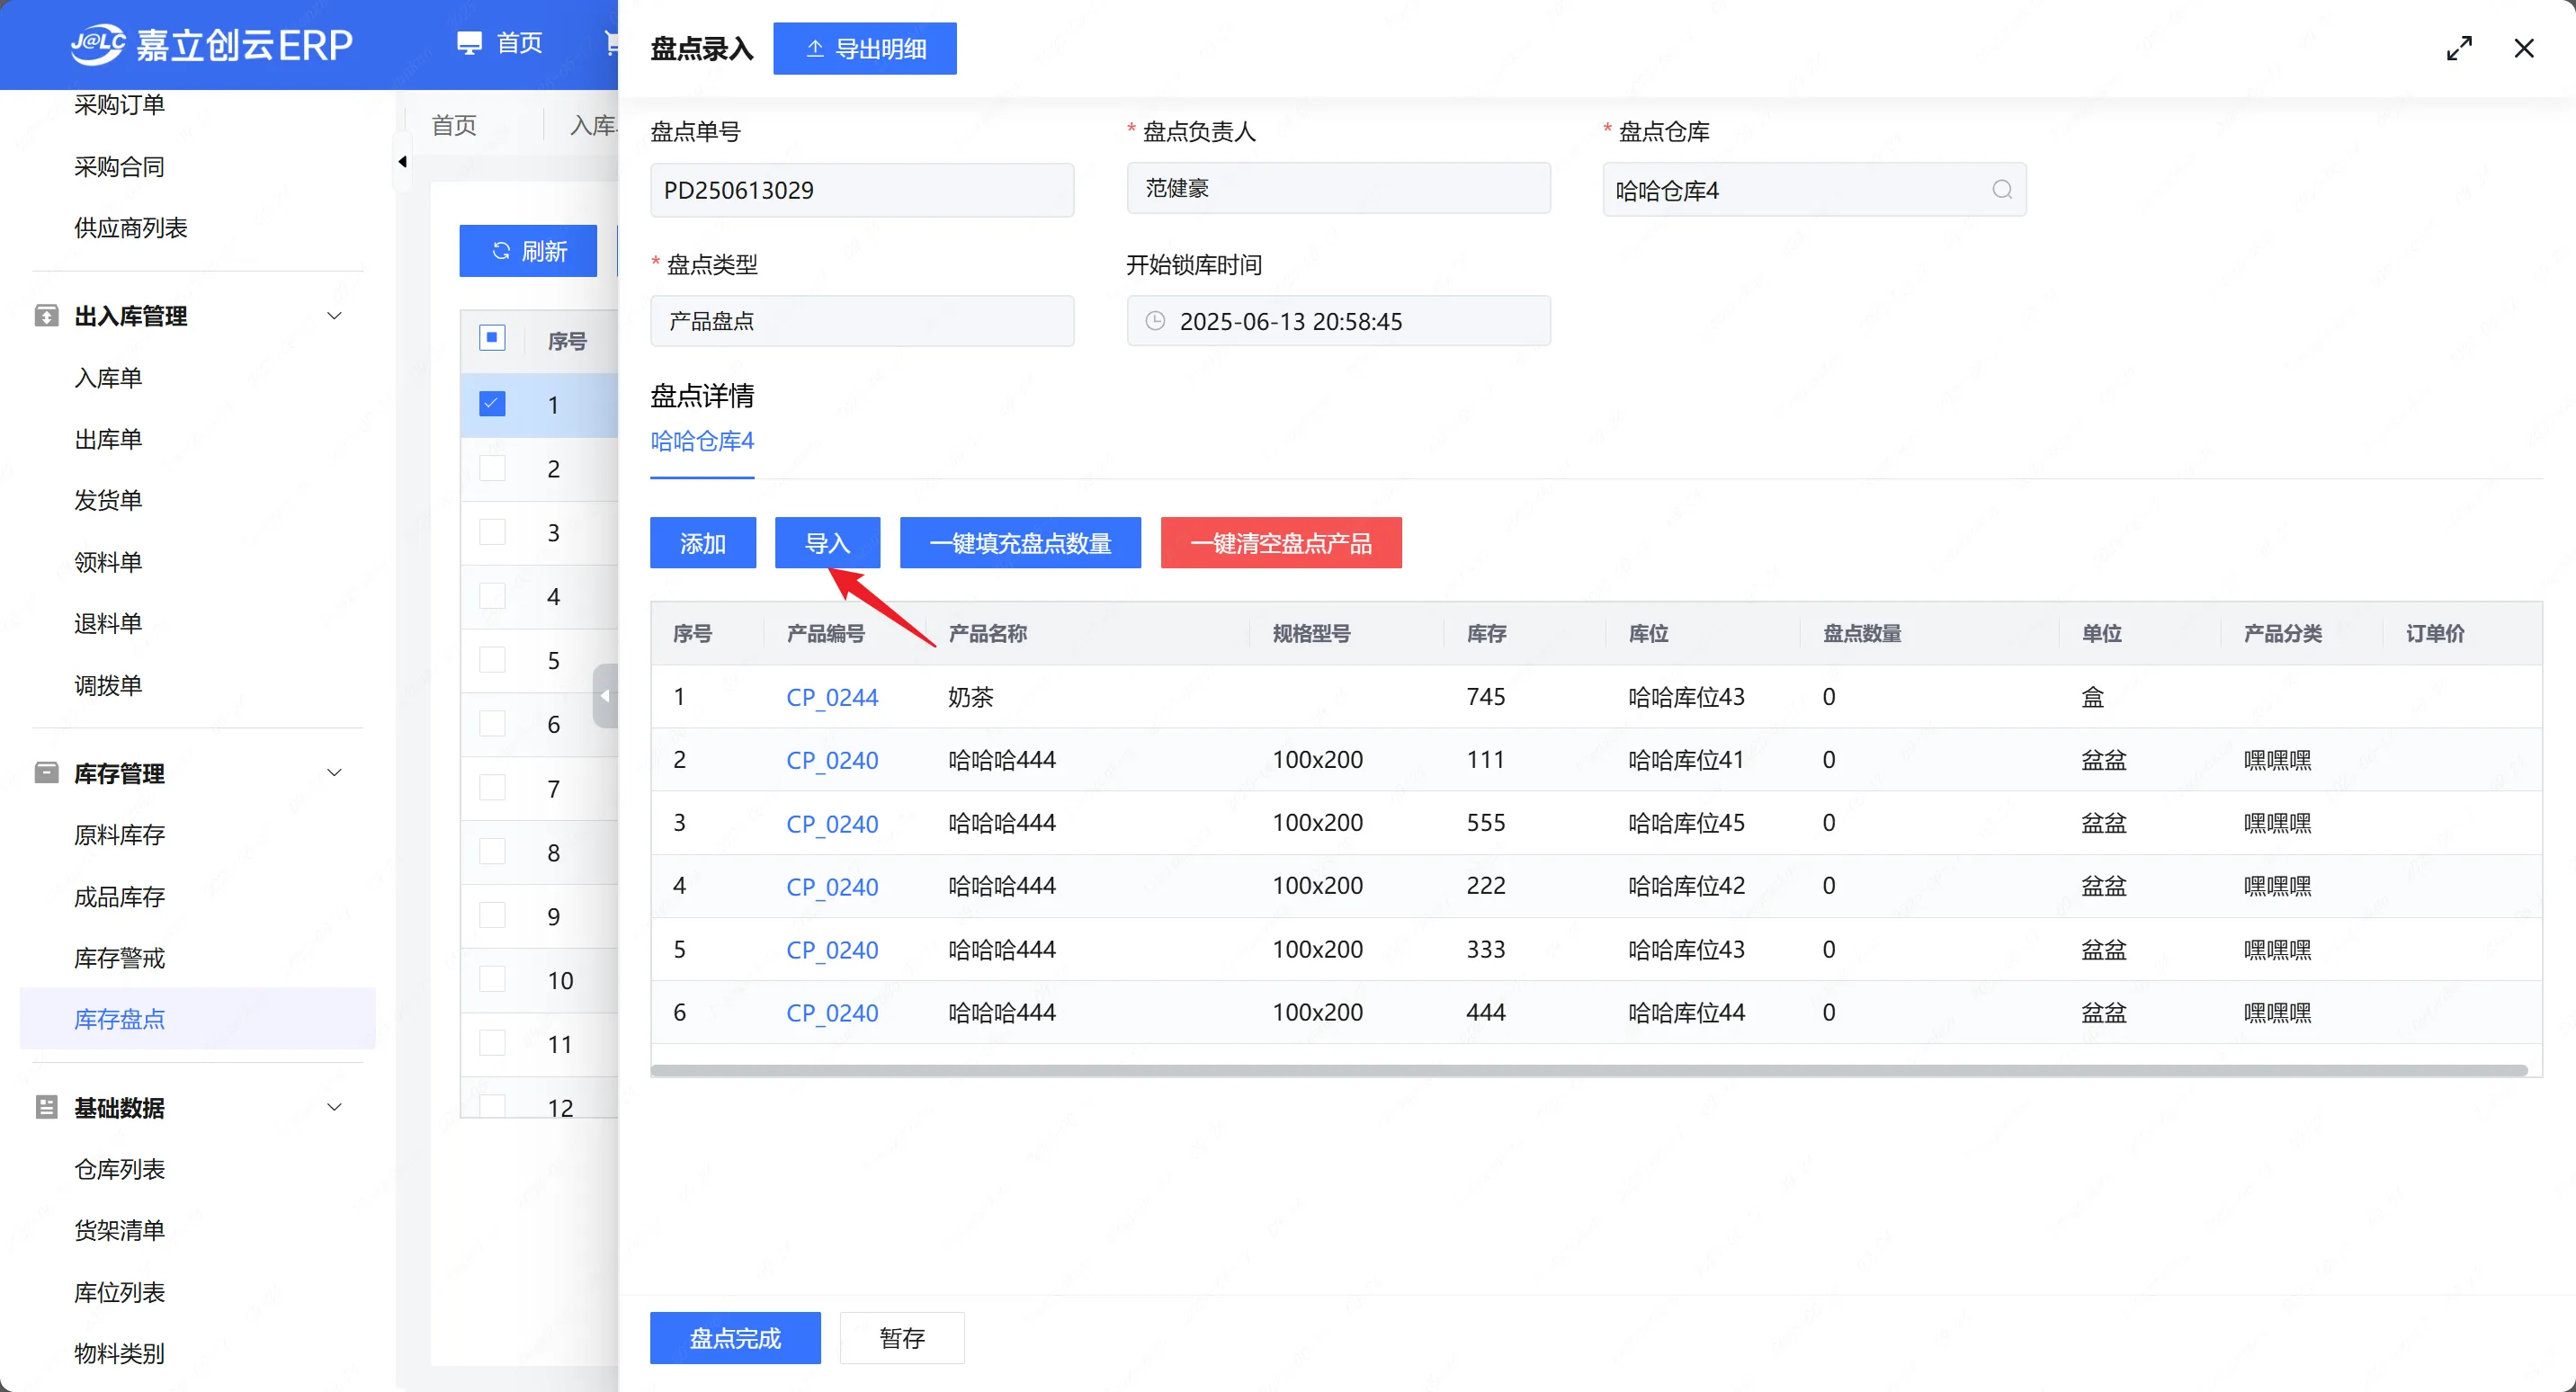Uncheck the checkbox for row 1

pos(492,404)
